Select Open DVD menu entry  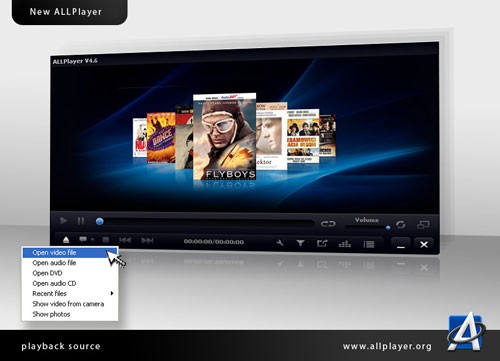tap(70, 273)
